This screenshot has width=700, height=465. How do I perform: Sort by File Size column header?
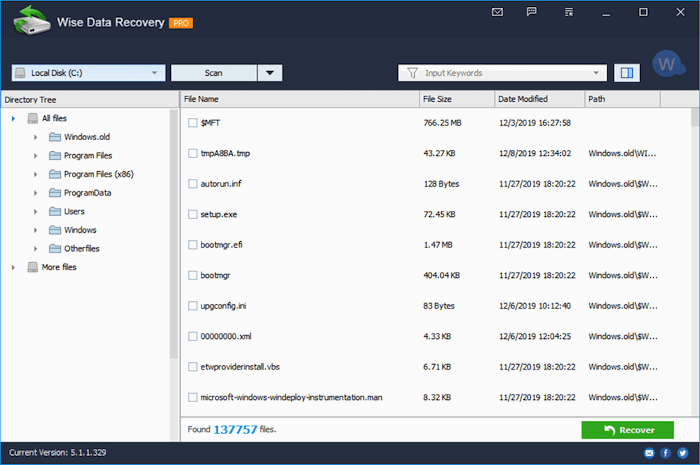coord(457,99)
